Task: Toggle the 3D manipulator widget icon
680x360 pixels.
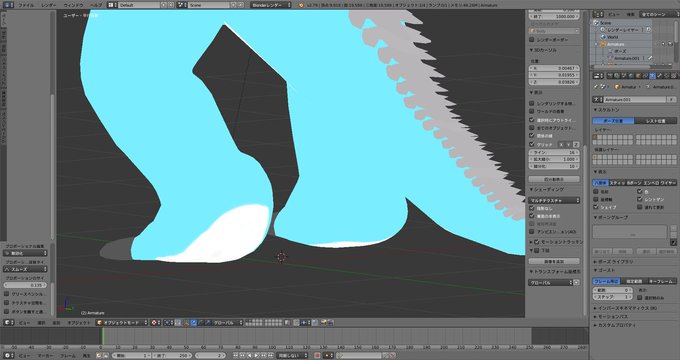Action: tap(186, 323)
